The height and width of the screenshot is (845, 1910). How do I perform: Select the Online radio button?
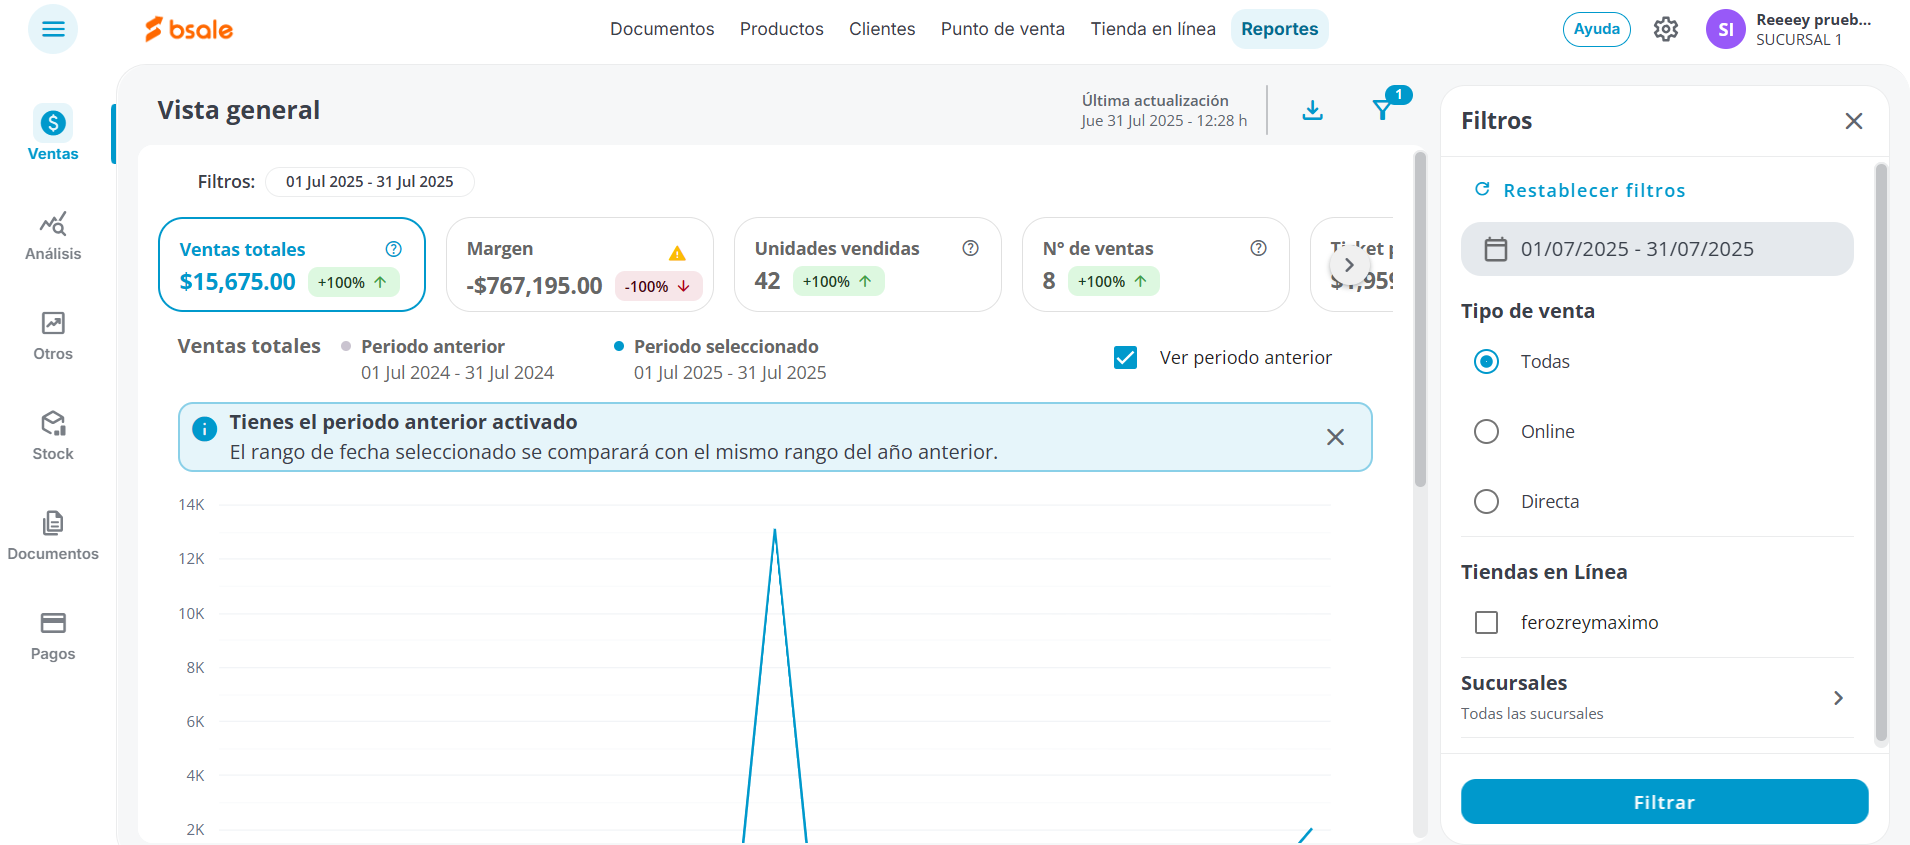point(1487,431)
